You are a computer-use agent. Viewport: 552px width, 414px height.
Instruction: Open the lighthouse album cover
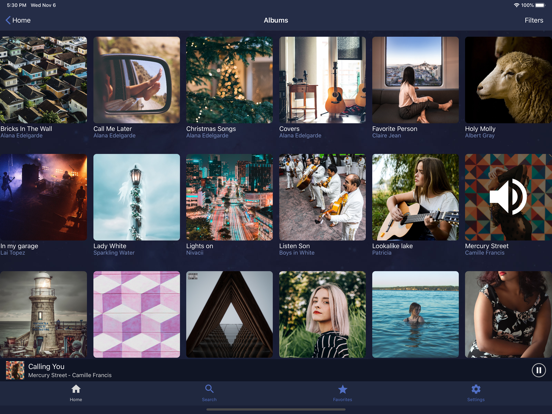[43, 314]
